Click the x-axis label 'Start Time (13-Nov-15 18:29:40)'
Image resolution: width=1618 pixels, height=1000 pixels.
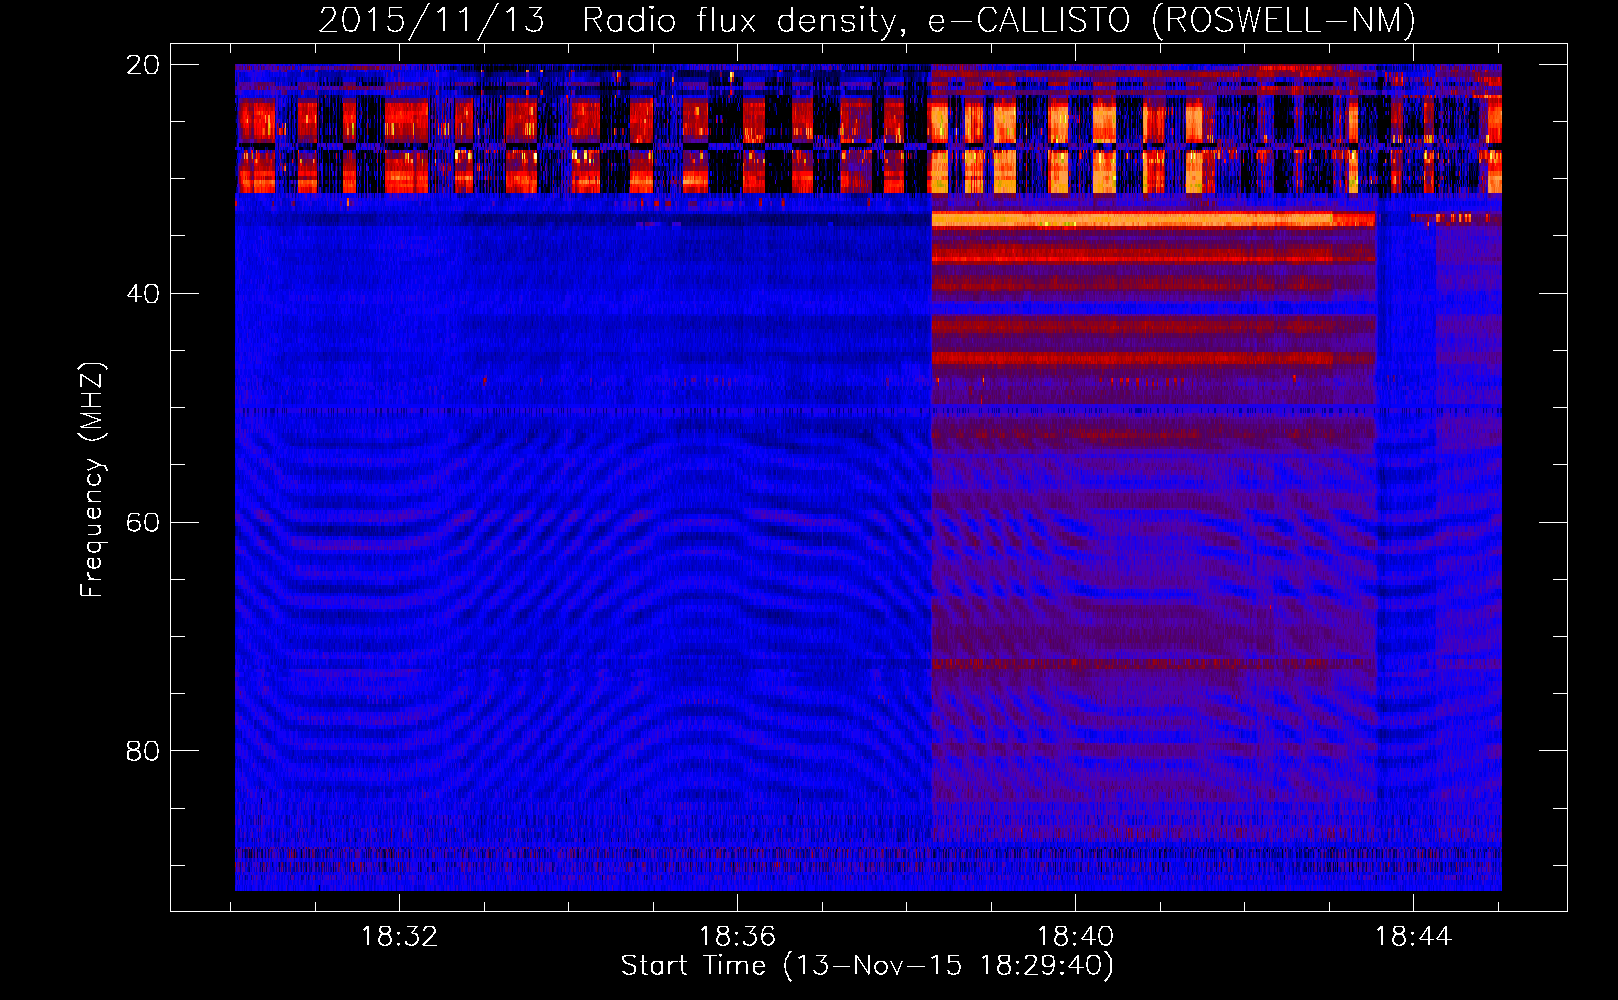[x=867, y=966]
